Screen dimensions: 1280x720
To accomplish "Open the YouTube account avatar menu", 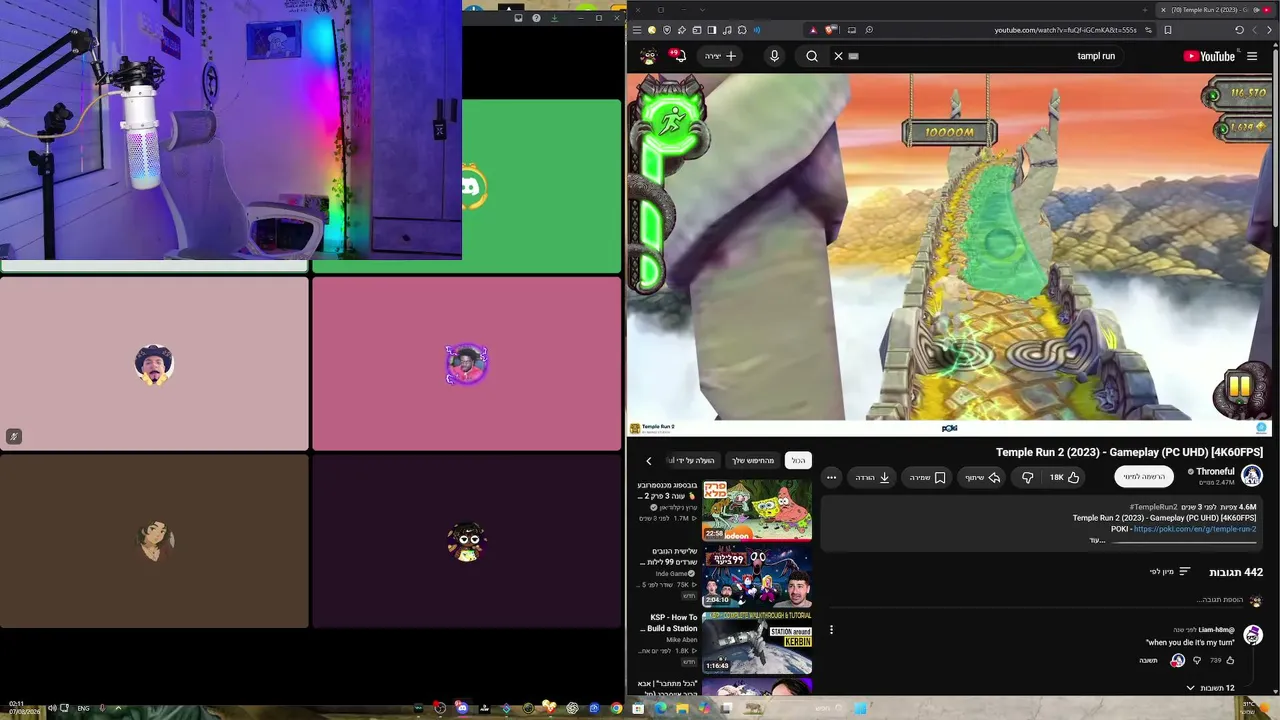I will (x=649, y=56).
